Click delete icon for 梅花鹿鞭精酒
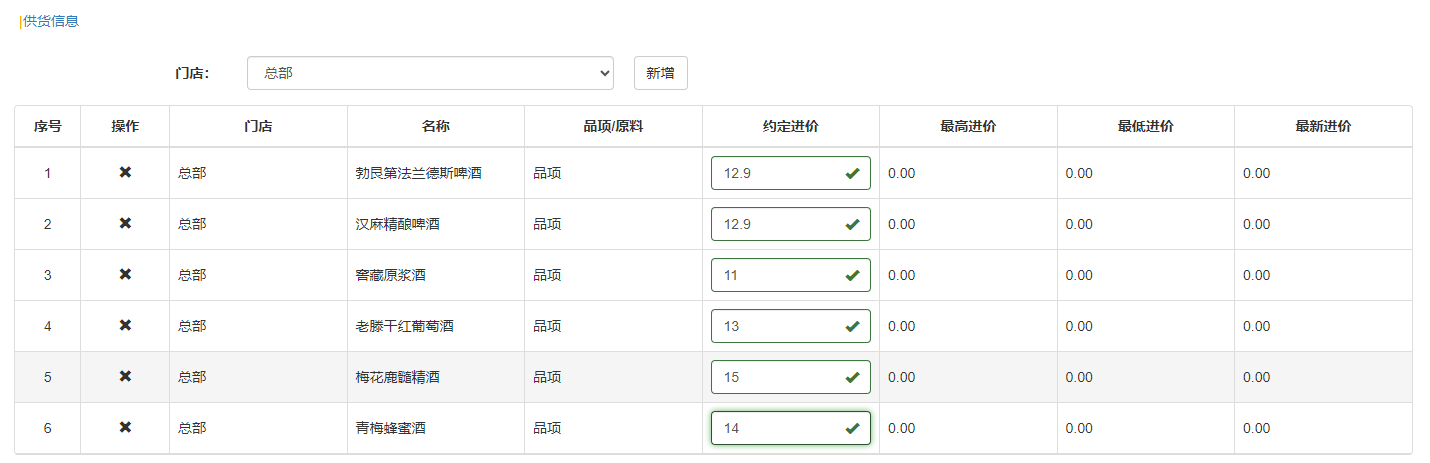This screenshot has width=1430, height=463. pos(125,377)
